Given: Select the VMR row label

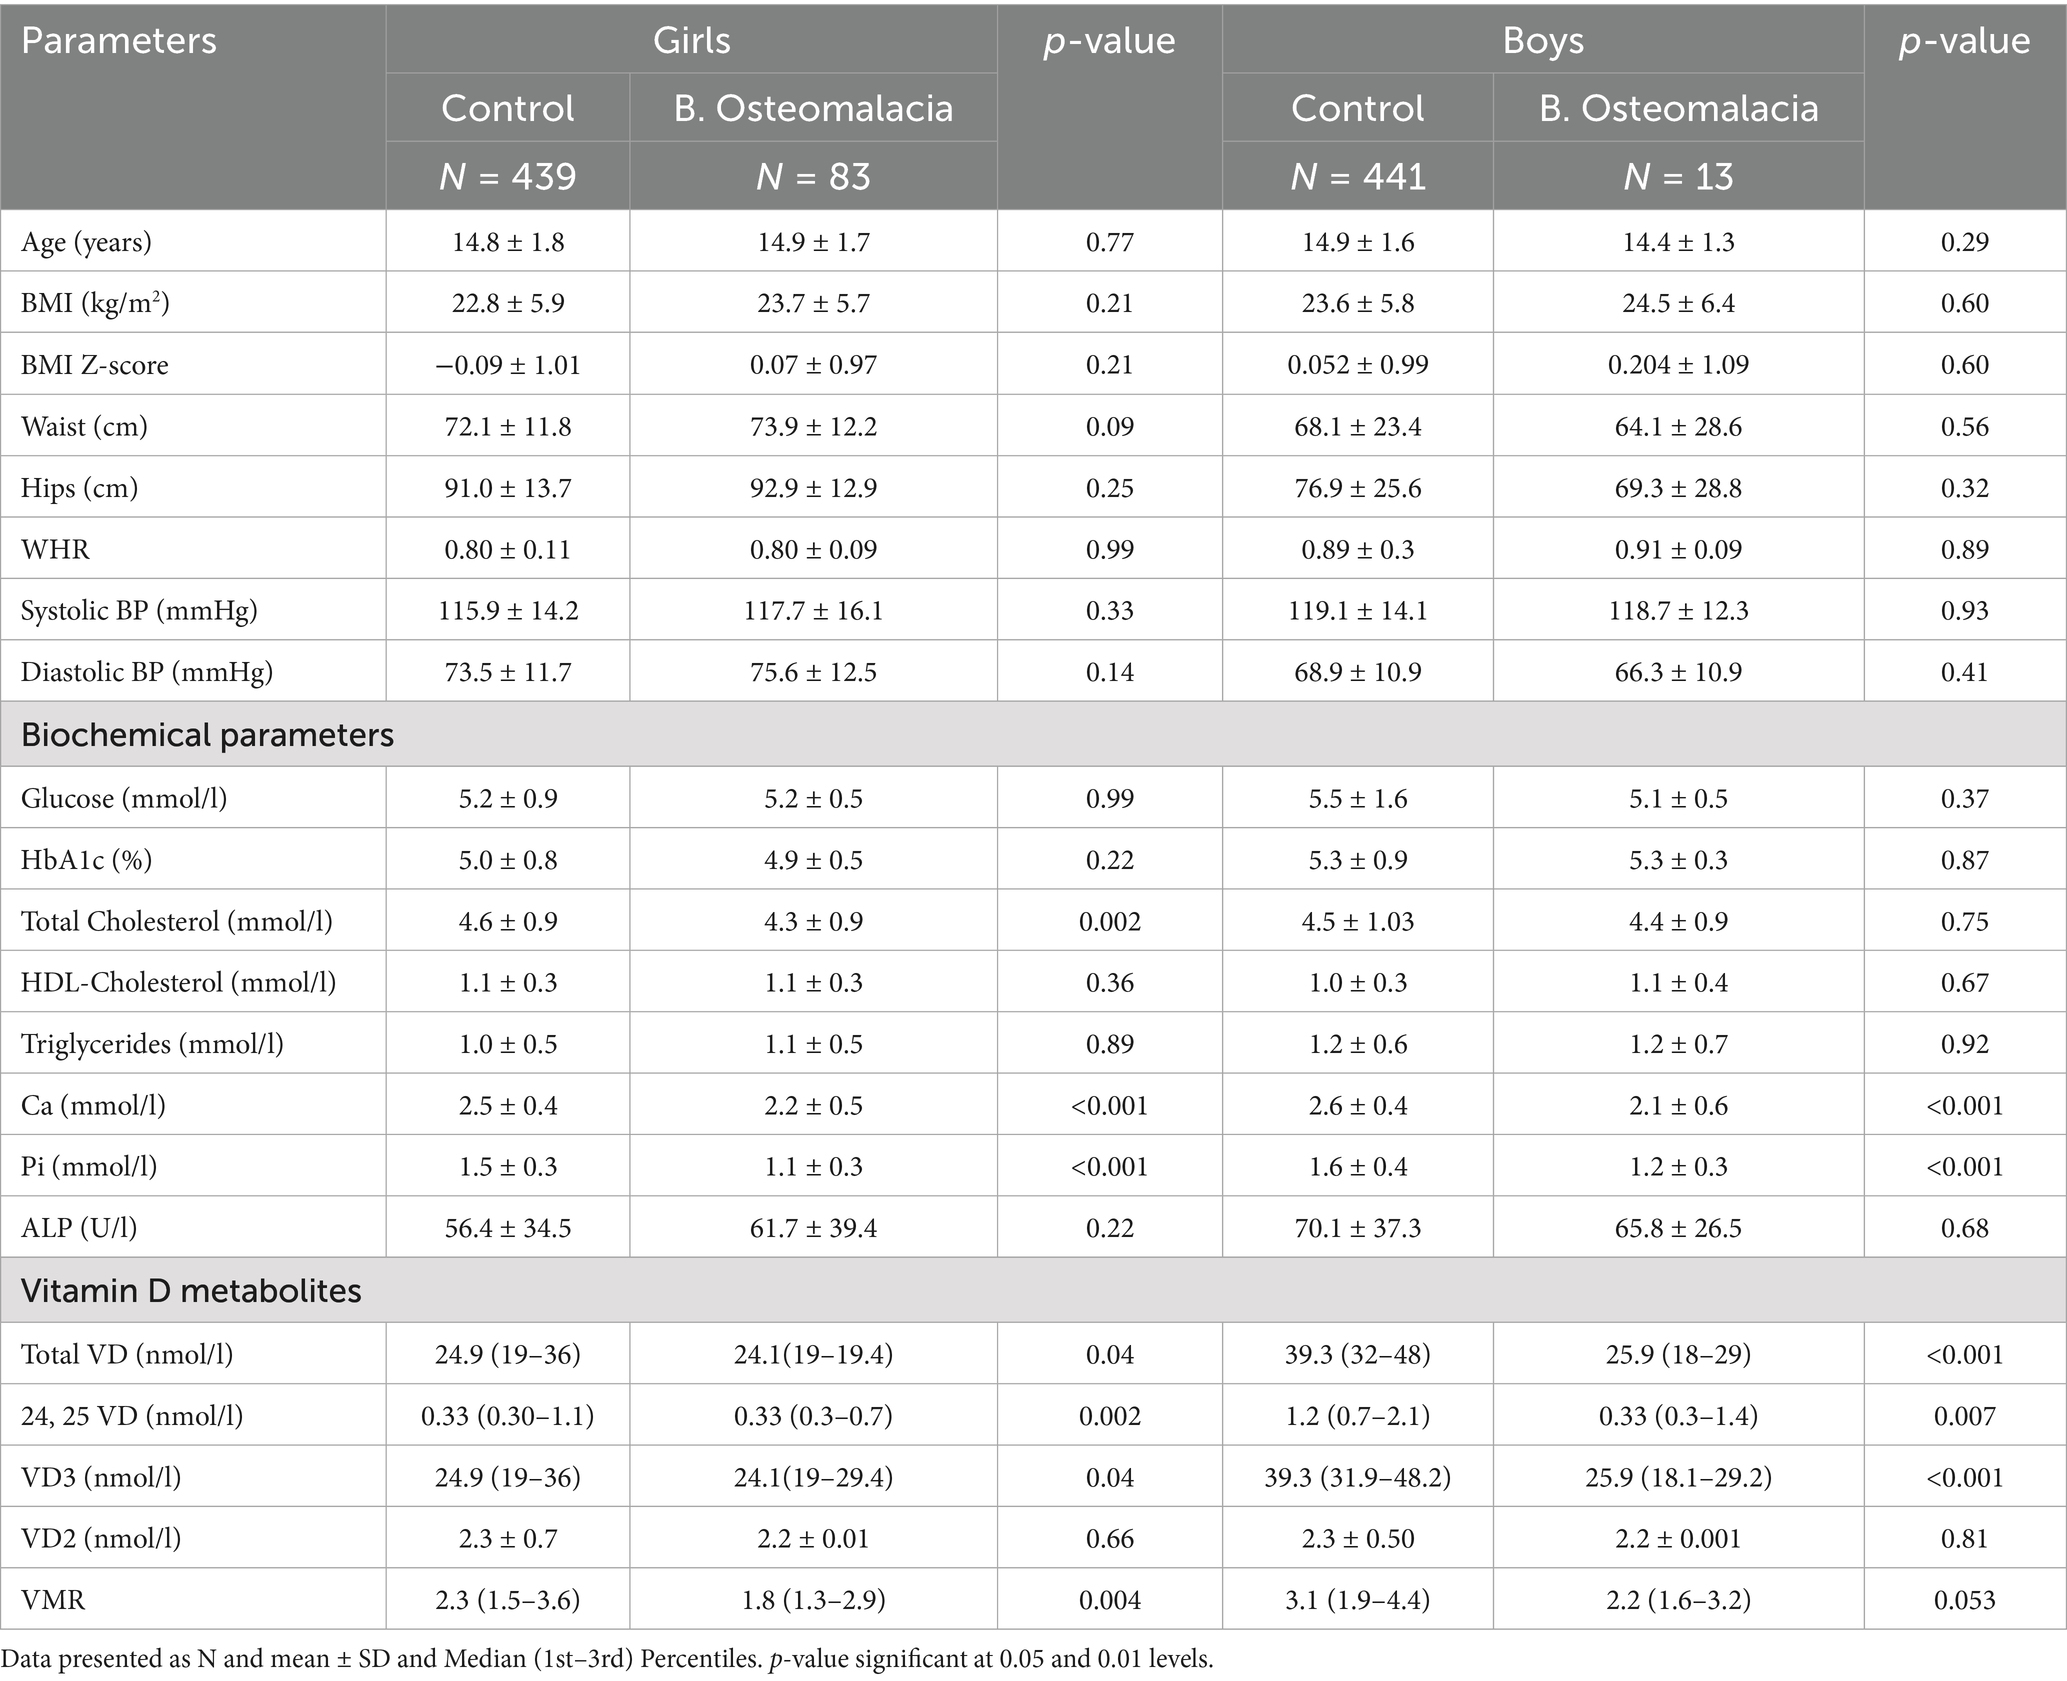Looking at the screenshot, I should pos(53,1600).
